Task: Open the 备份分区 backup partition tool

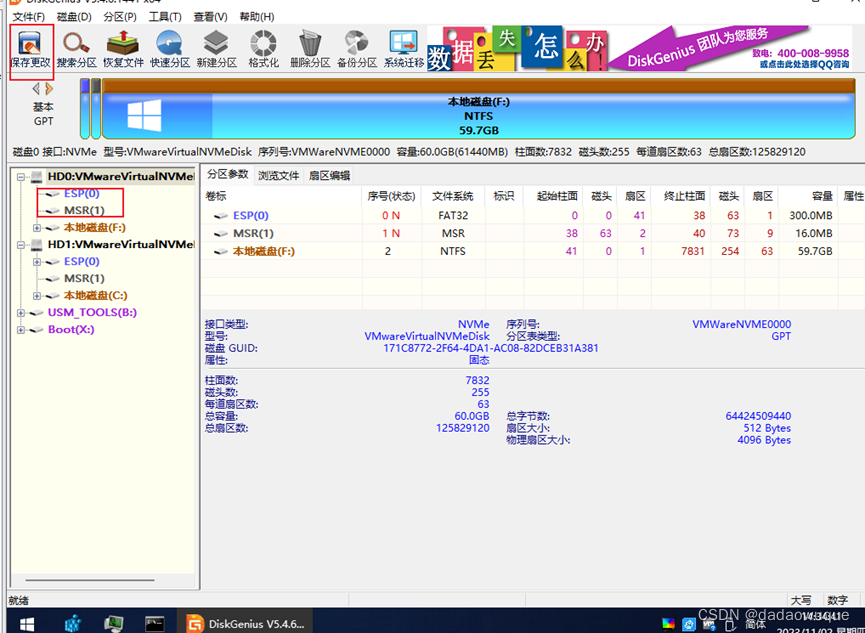Action: (356, 49)
